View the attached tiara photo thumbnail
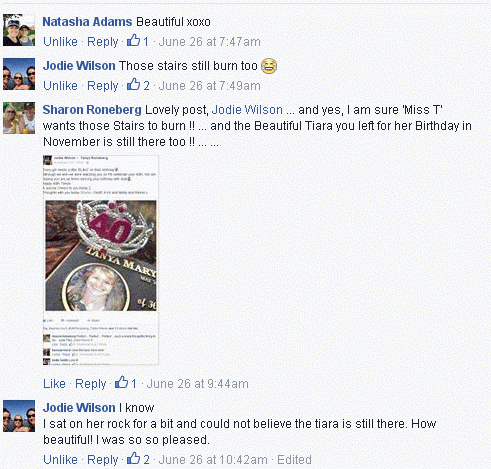Image resolution: width=491 pixels, height=469 pixels. 101,260
